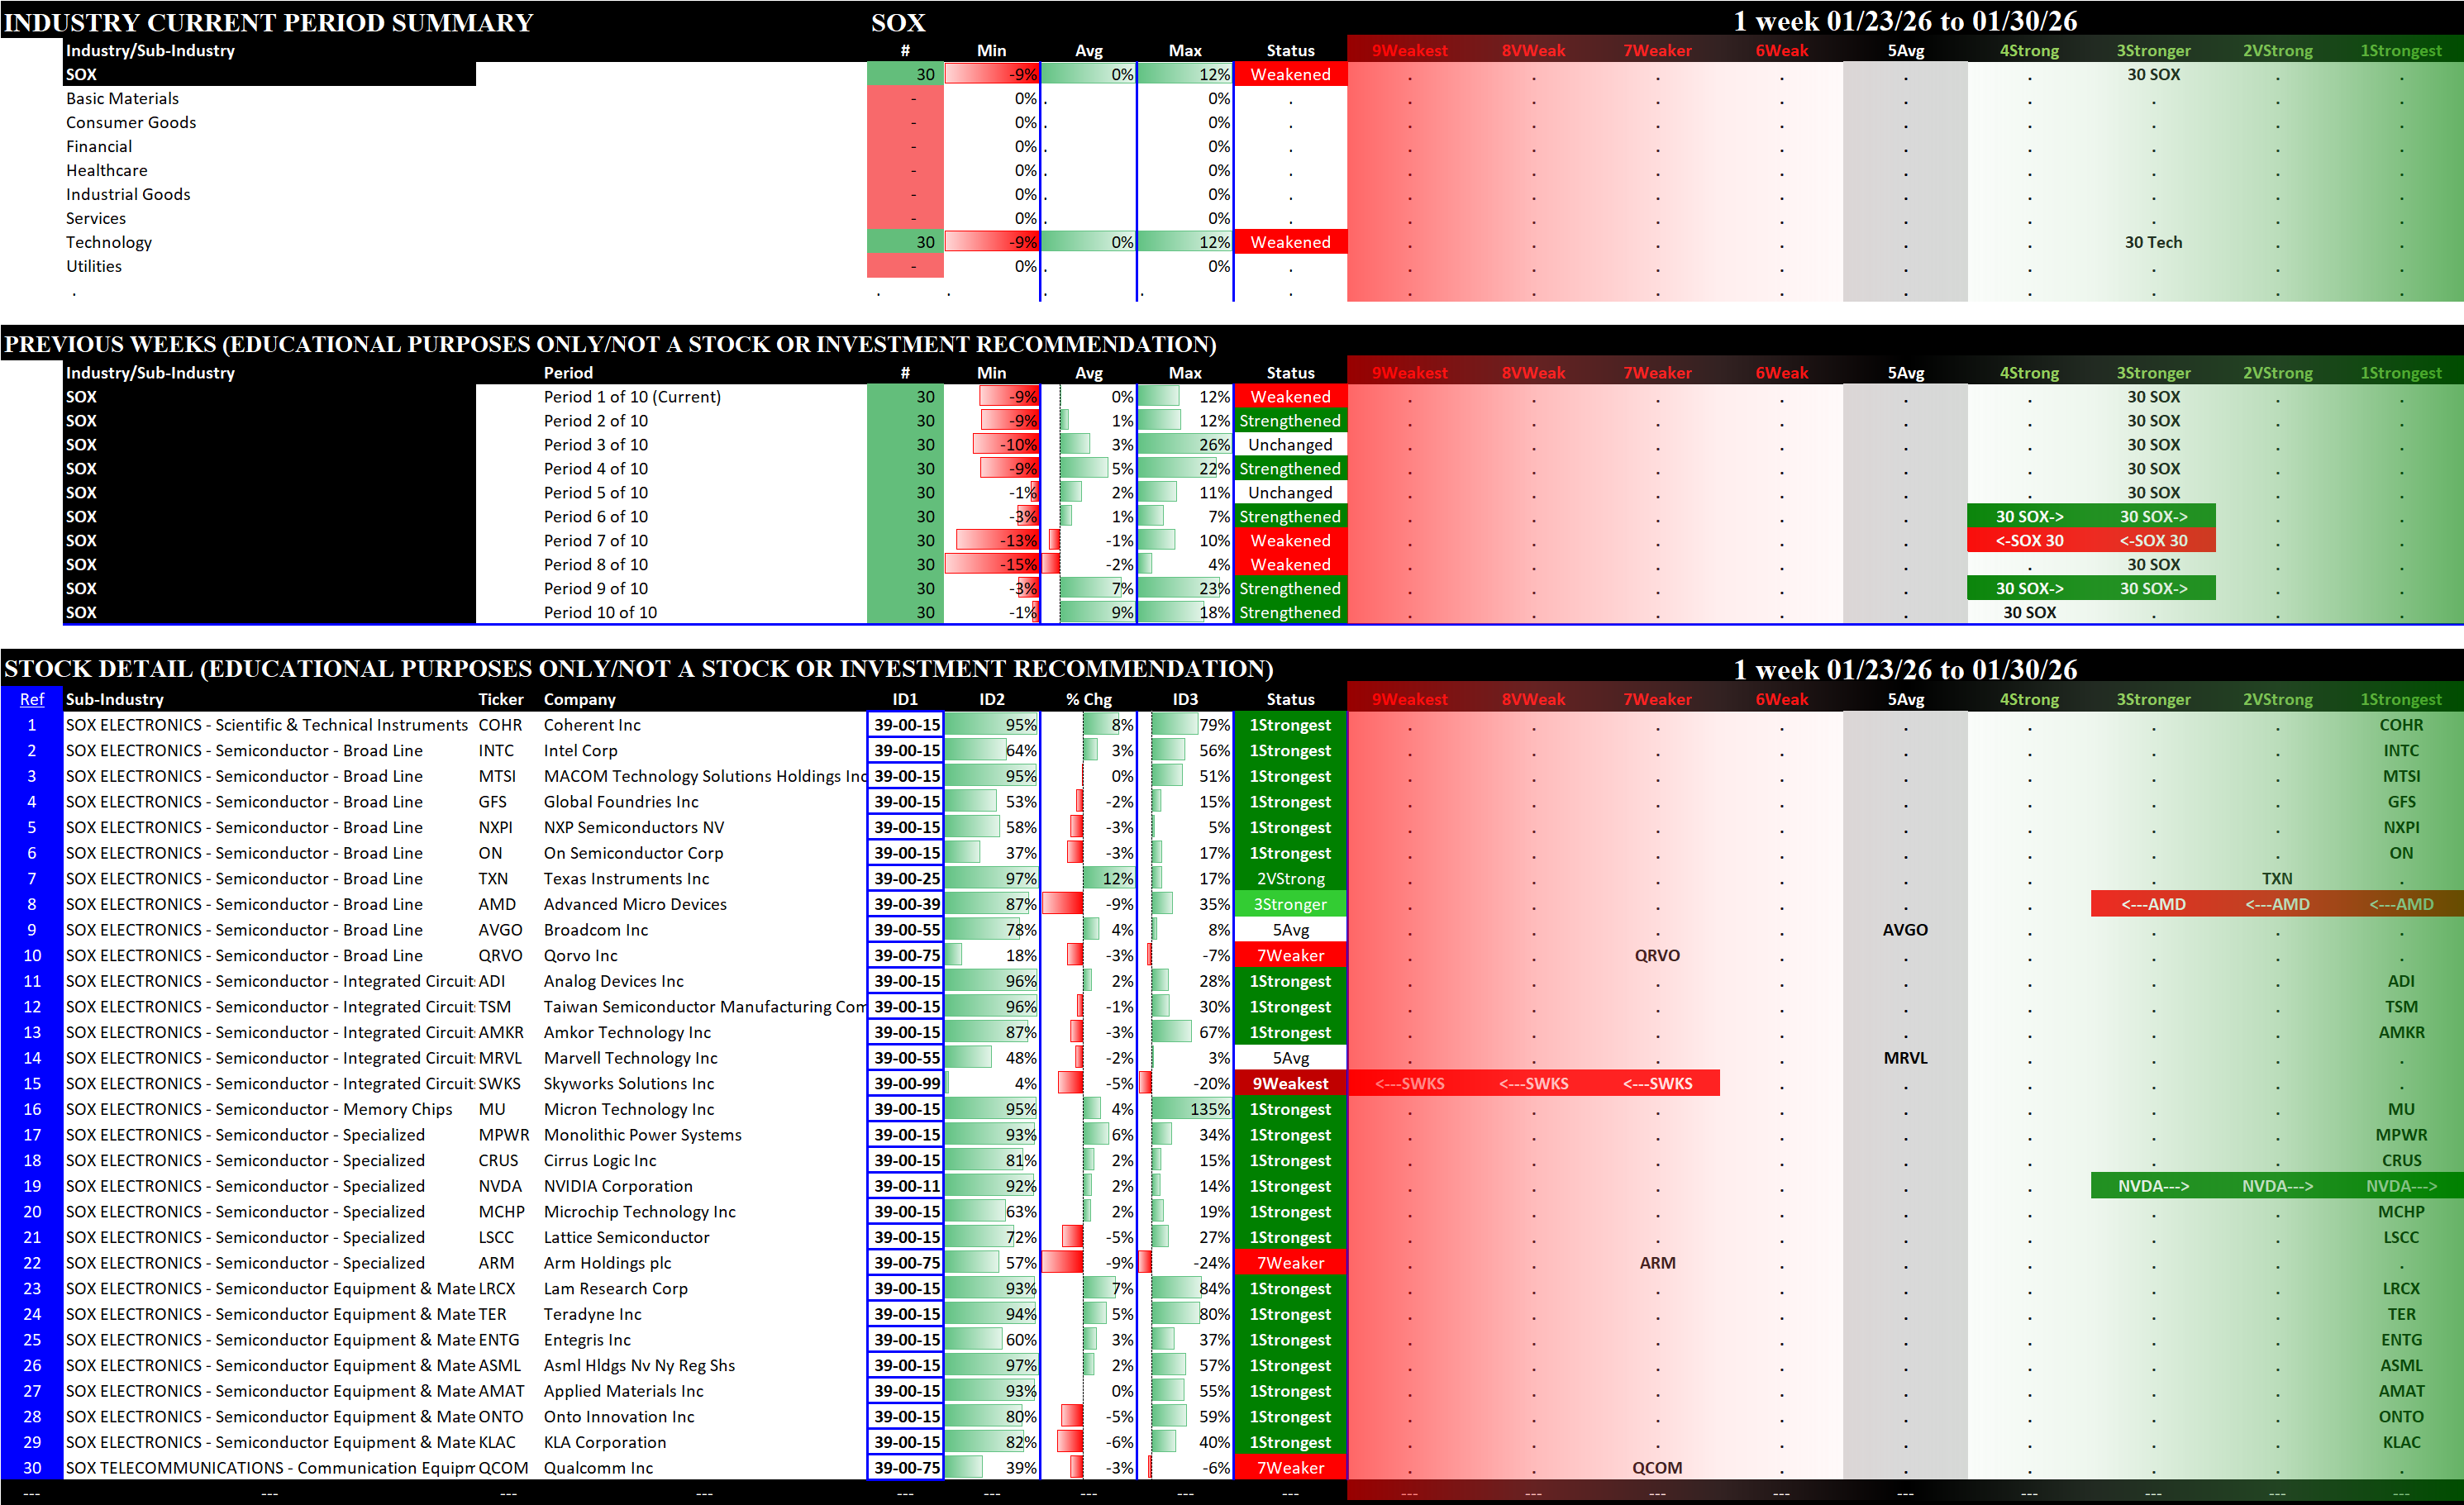Click the <-SOX 30 red cell under 4Strong
This screenshot has height=1505, width=2464.
coord(2029,541)
